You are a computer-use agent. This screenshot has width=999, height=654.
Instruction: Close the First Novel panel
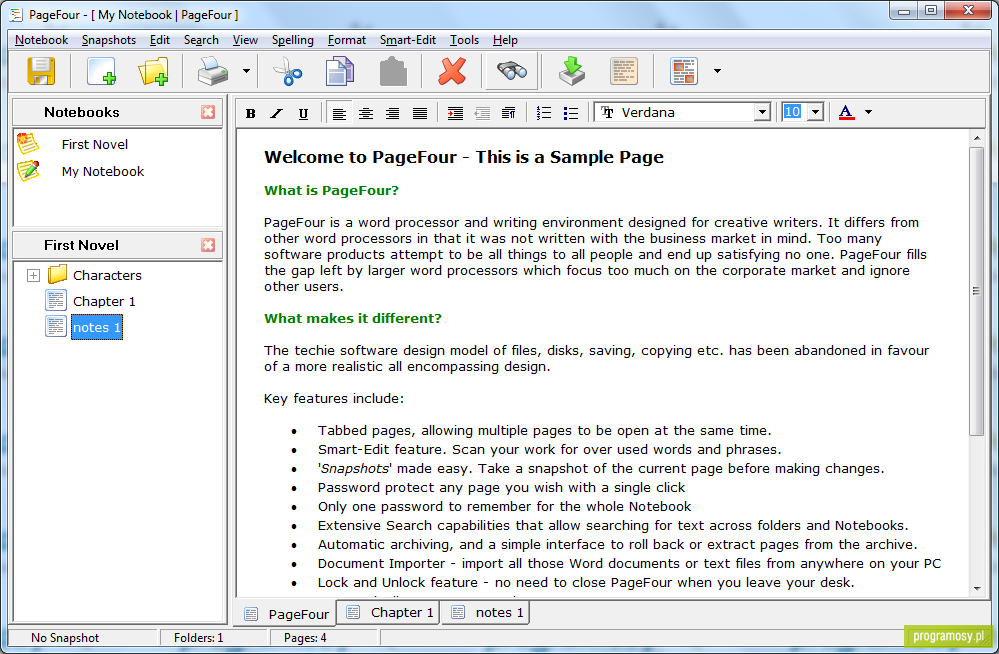click(x=208, y=245)
